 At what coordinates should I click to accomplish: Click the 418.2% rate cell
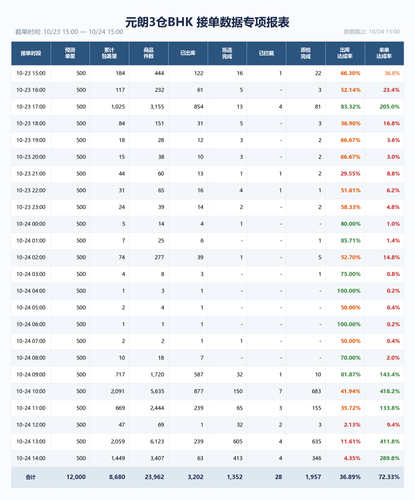[x=390, y=391]
